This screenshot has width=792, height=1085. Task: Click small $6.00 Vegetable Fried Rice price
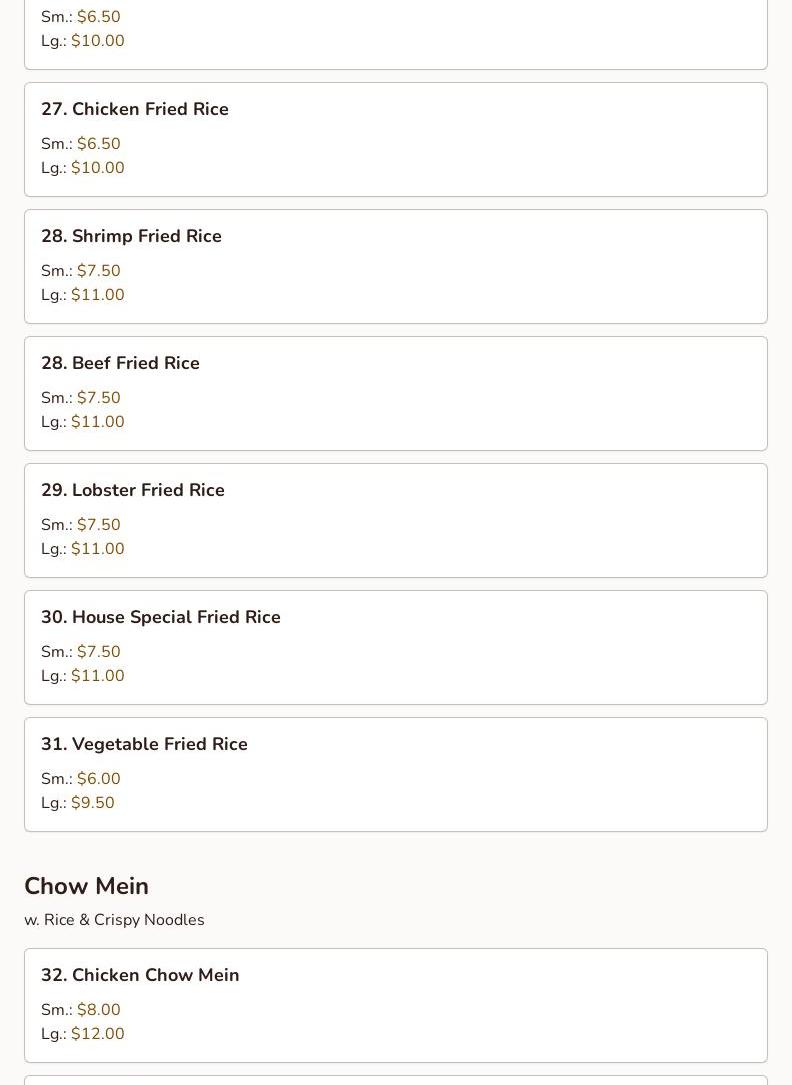tap(98, 778)
